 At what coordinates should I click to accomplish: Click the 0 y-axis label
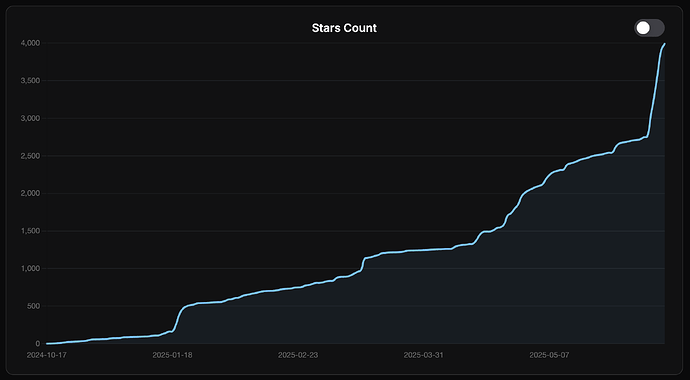click(x=38, y=343)
